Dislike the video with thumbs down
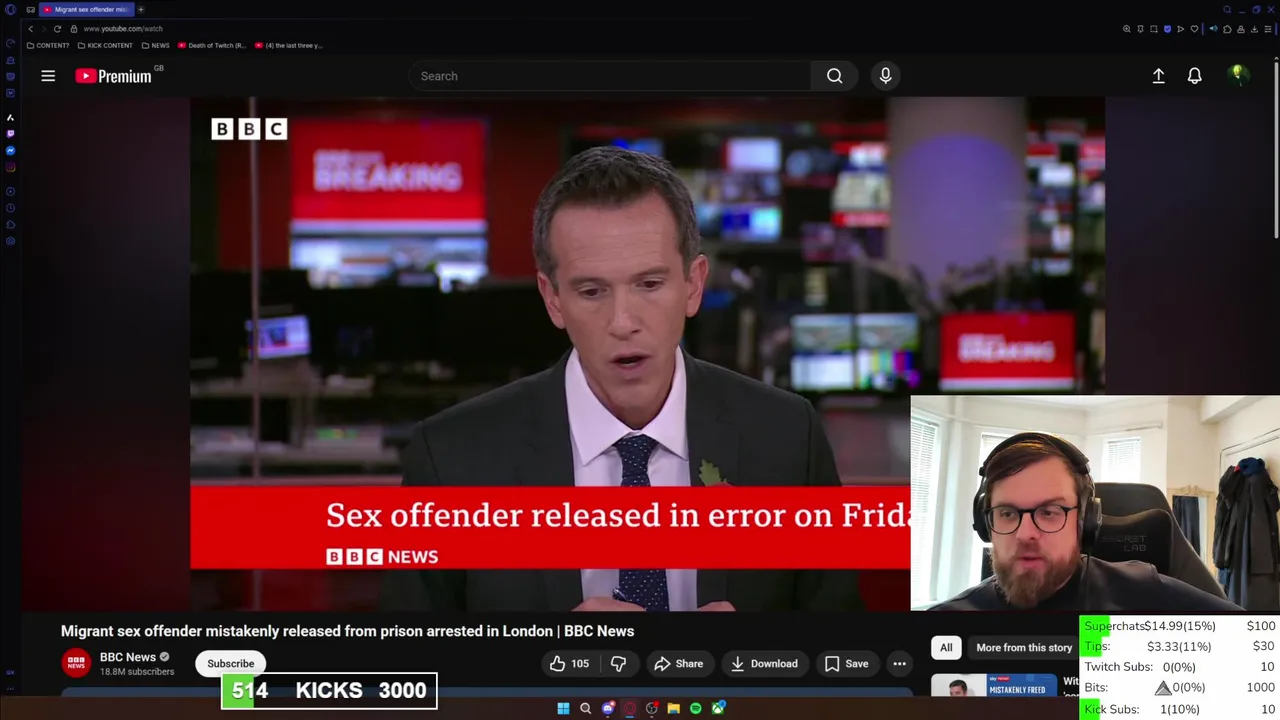 click(618, 663)
